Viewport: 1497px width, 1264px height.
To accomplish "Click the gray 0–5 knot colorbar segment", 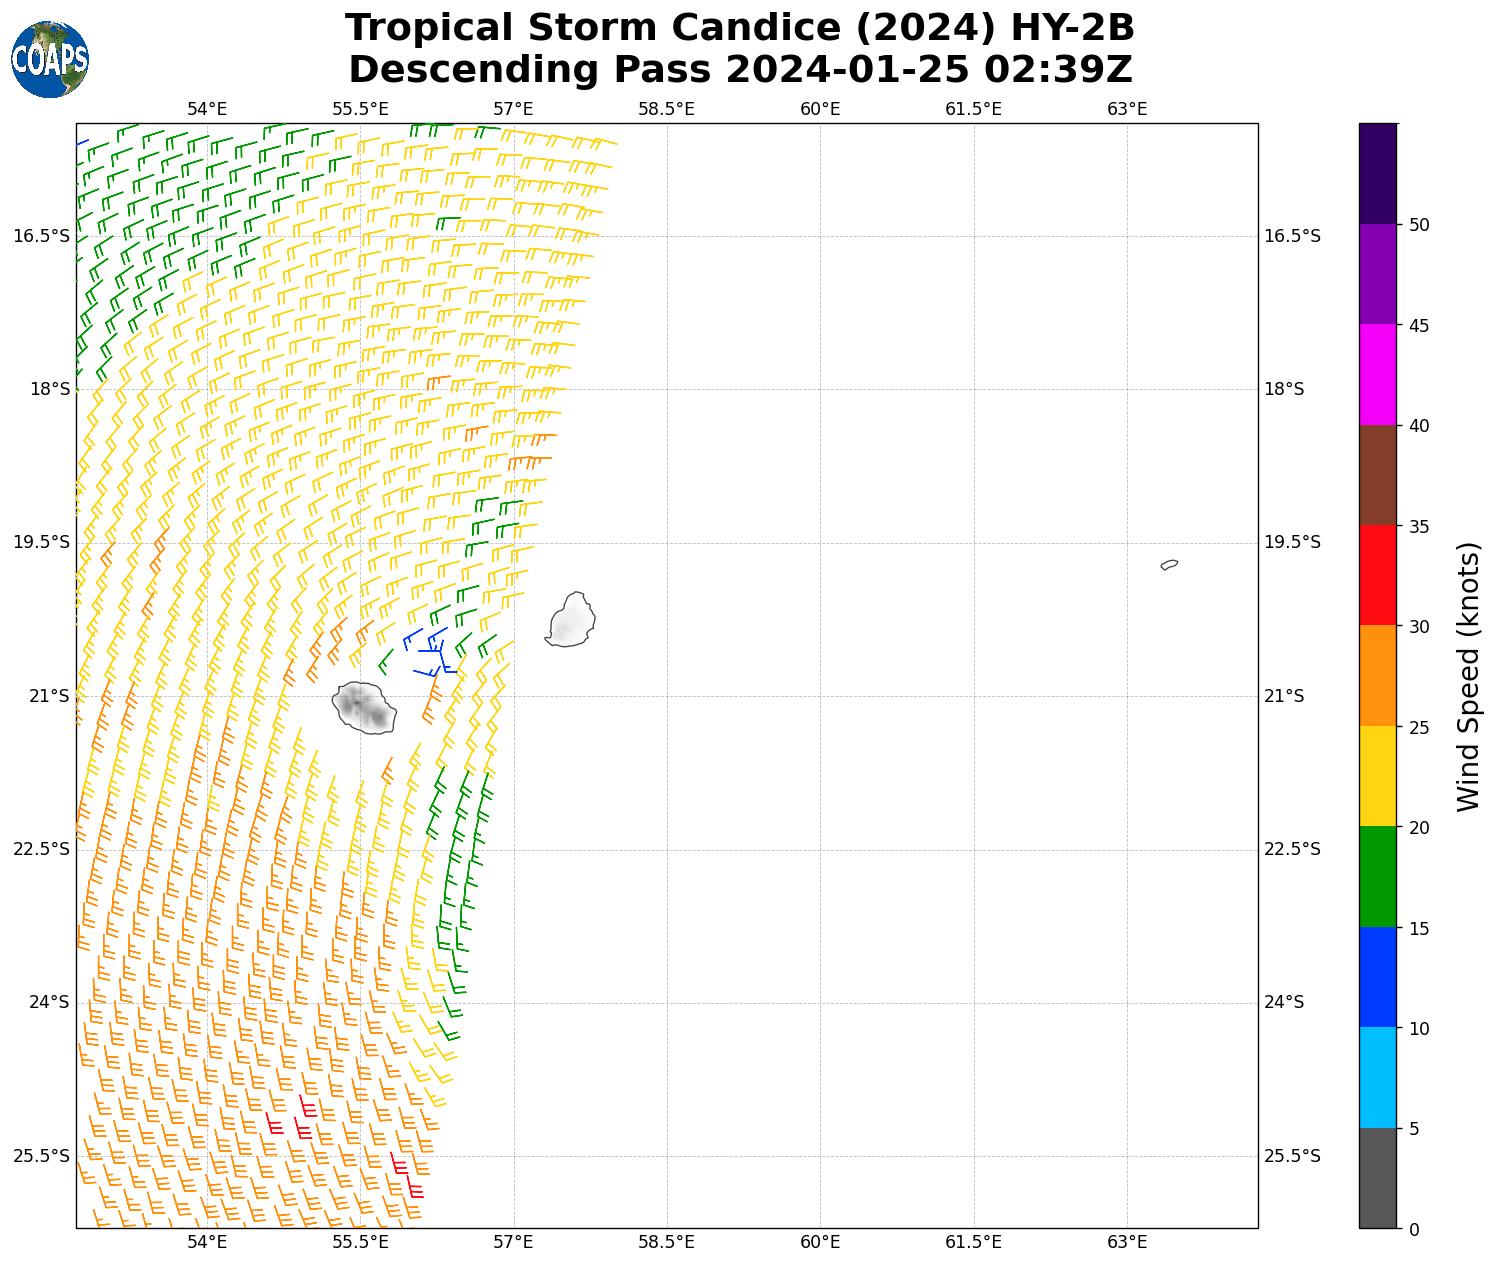I will coord(1377,1178).
